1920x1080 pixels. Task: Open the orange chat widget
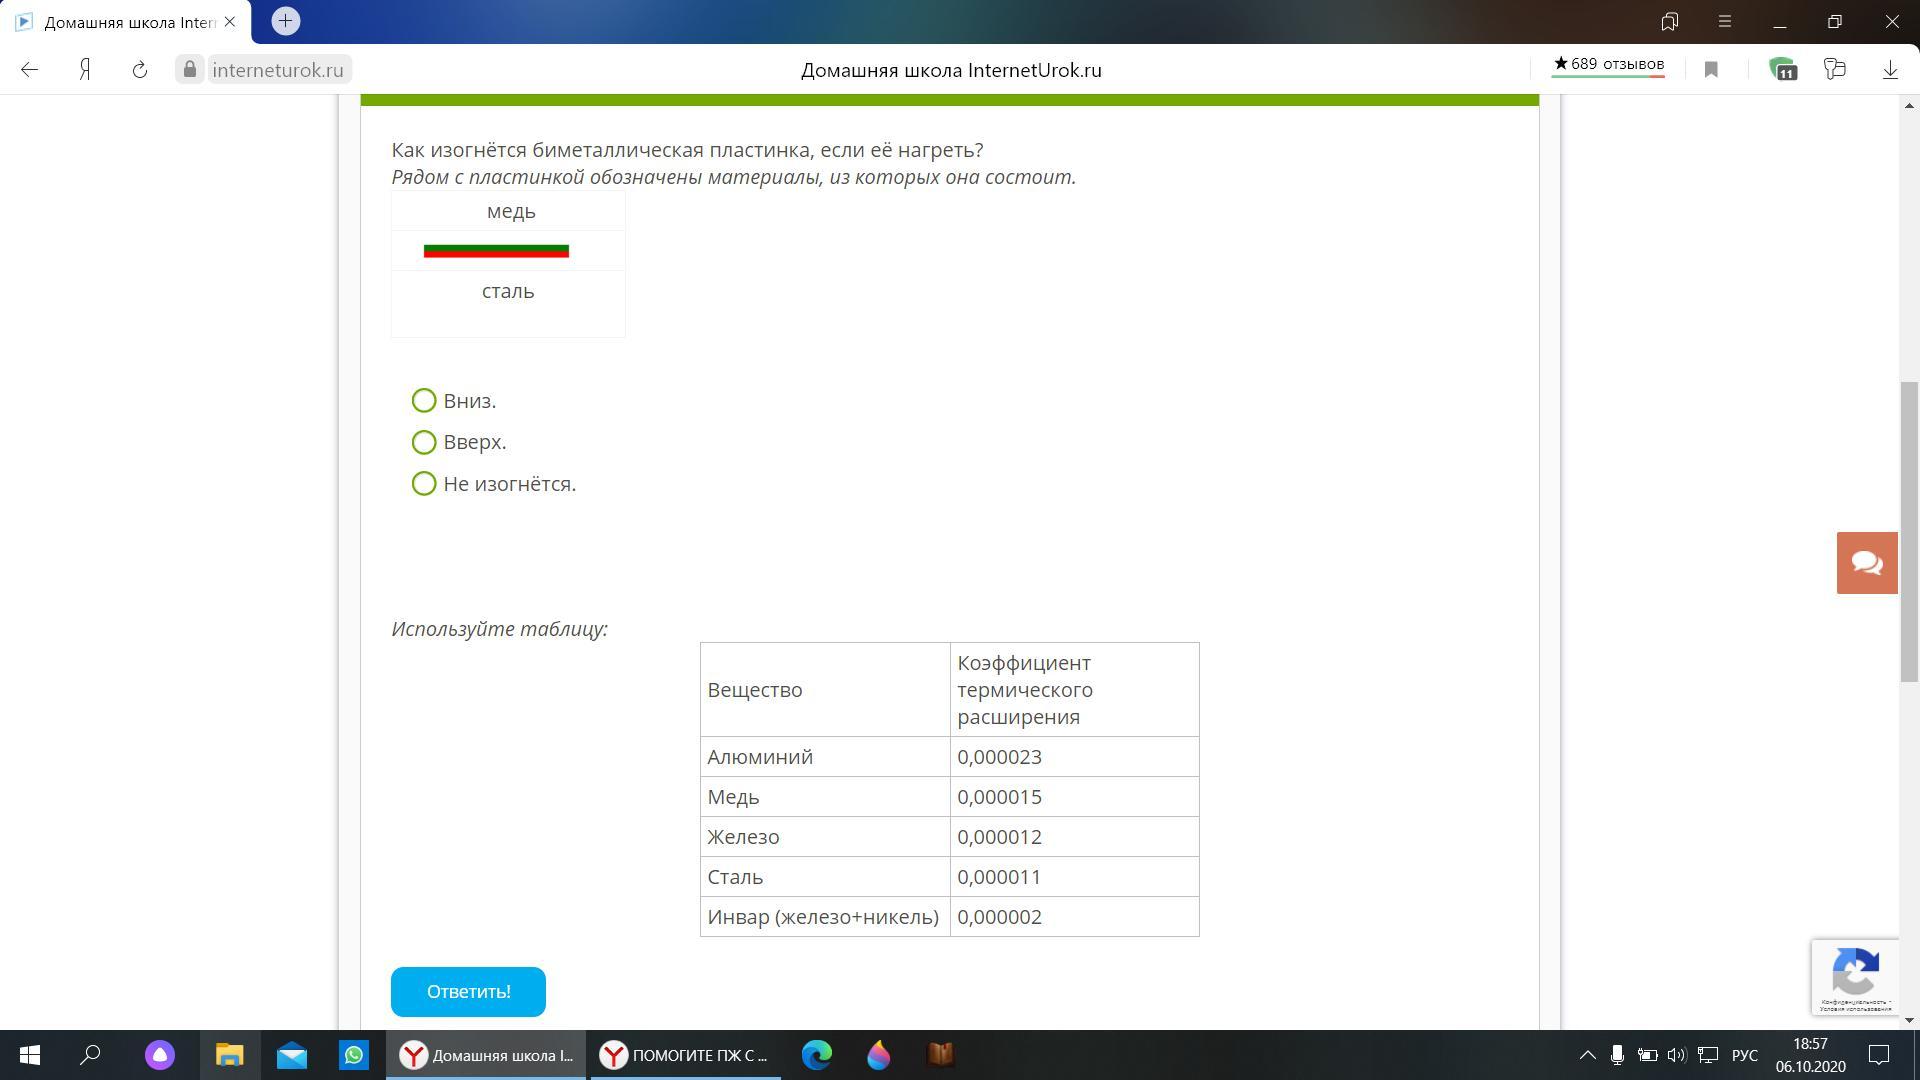(1867, 563)
